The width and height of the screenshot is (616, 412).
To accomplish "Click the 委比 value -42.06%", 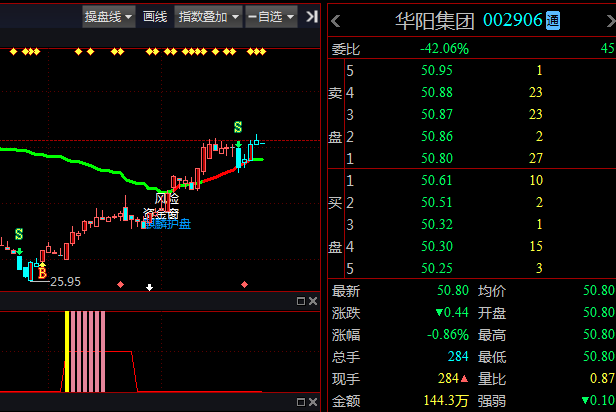I will coord(444,49).
